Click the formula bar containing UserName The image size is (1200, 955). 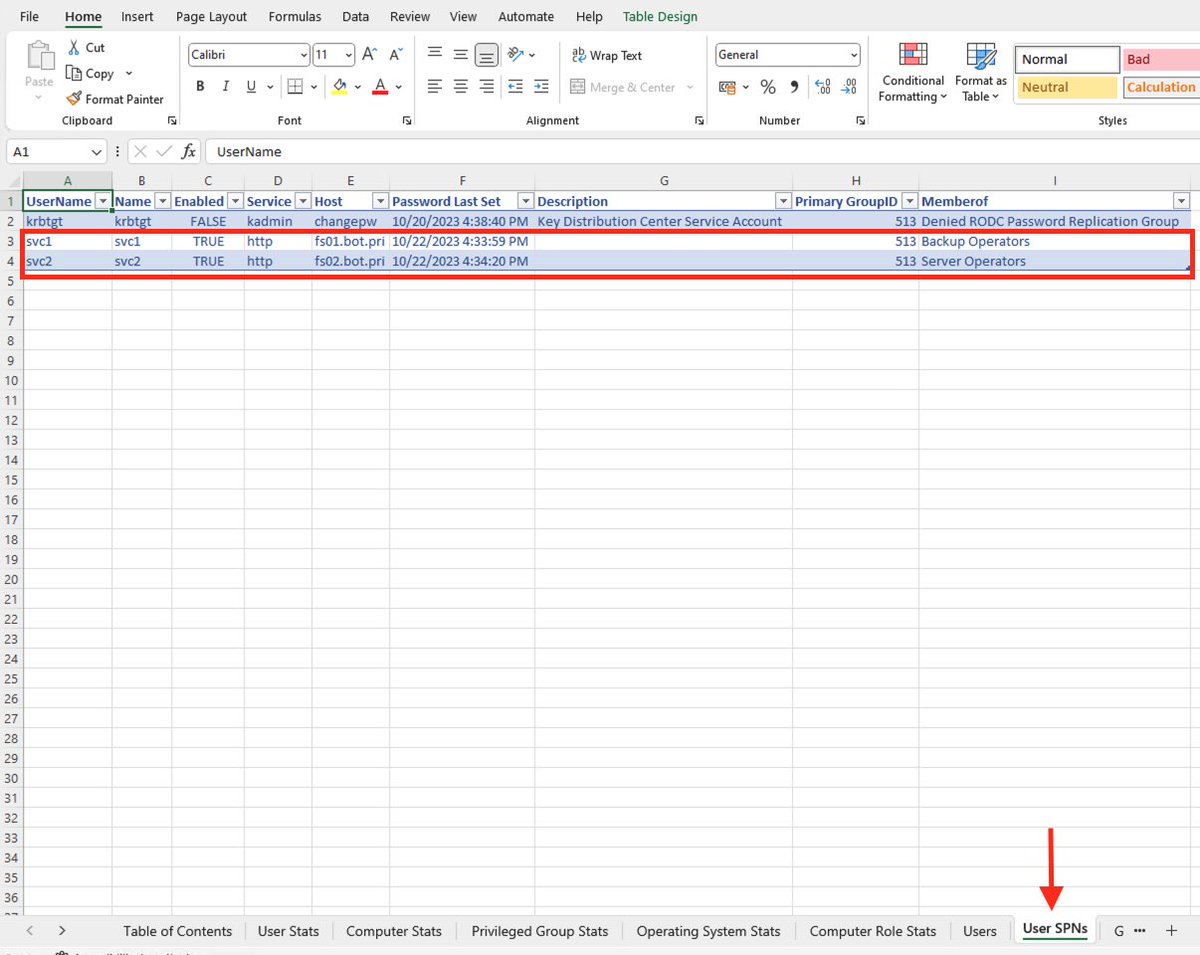coord(700,152)
